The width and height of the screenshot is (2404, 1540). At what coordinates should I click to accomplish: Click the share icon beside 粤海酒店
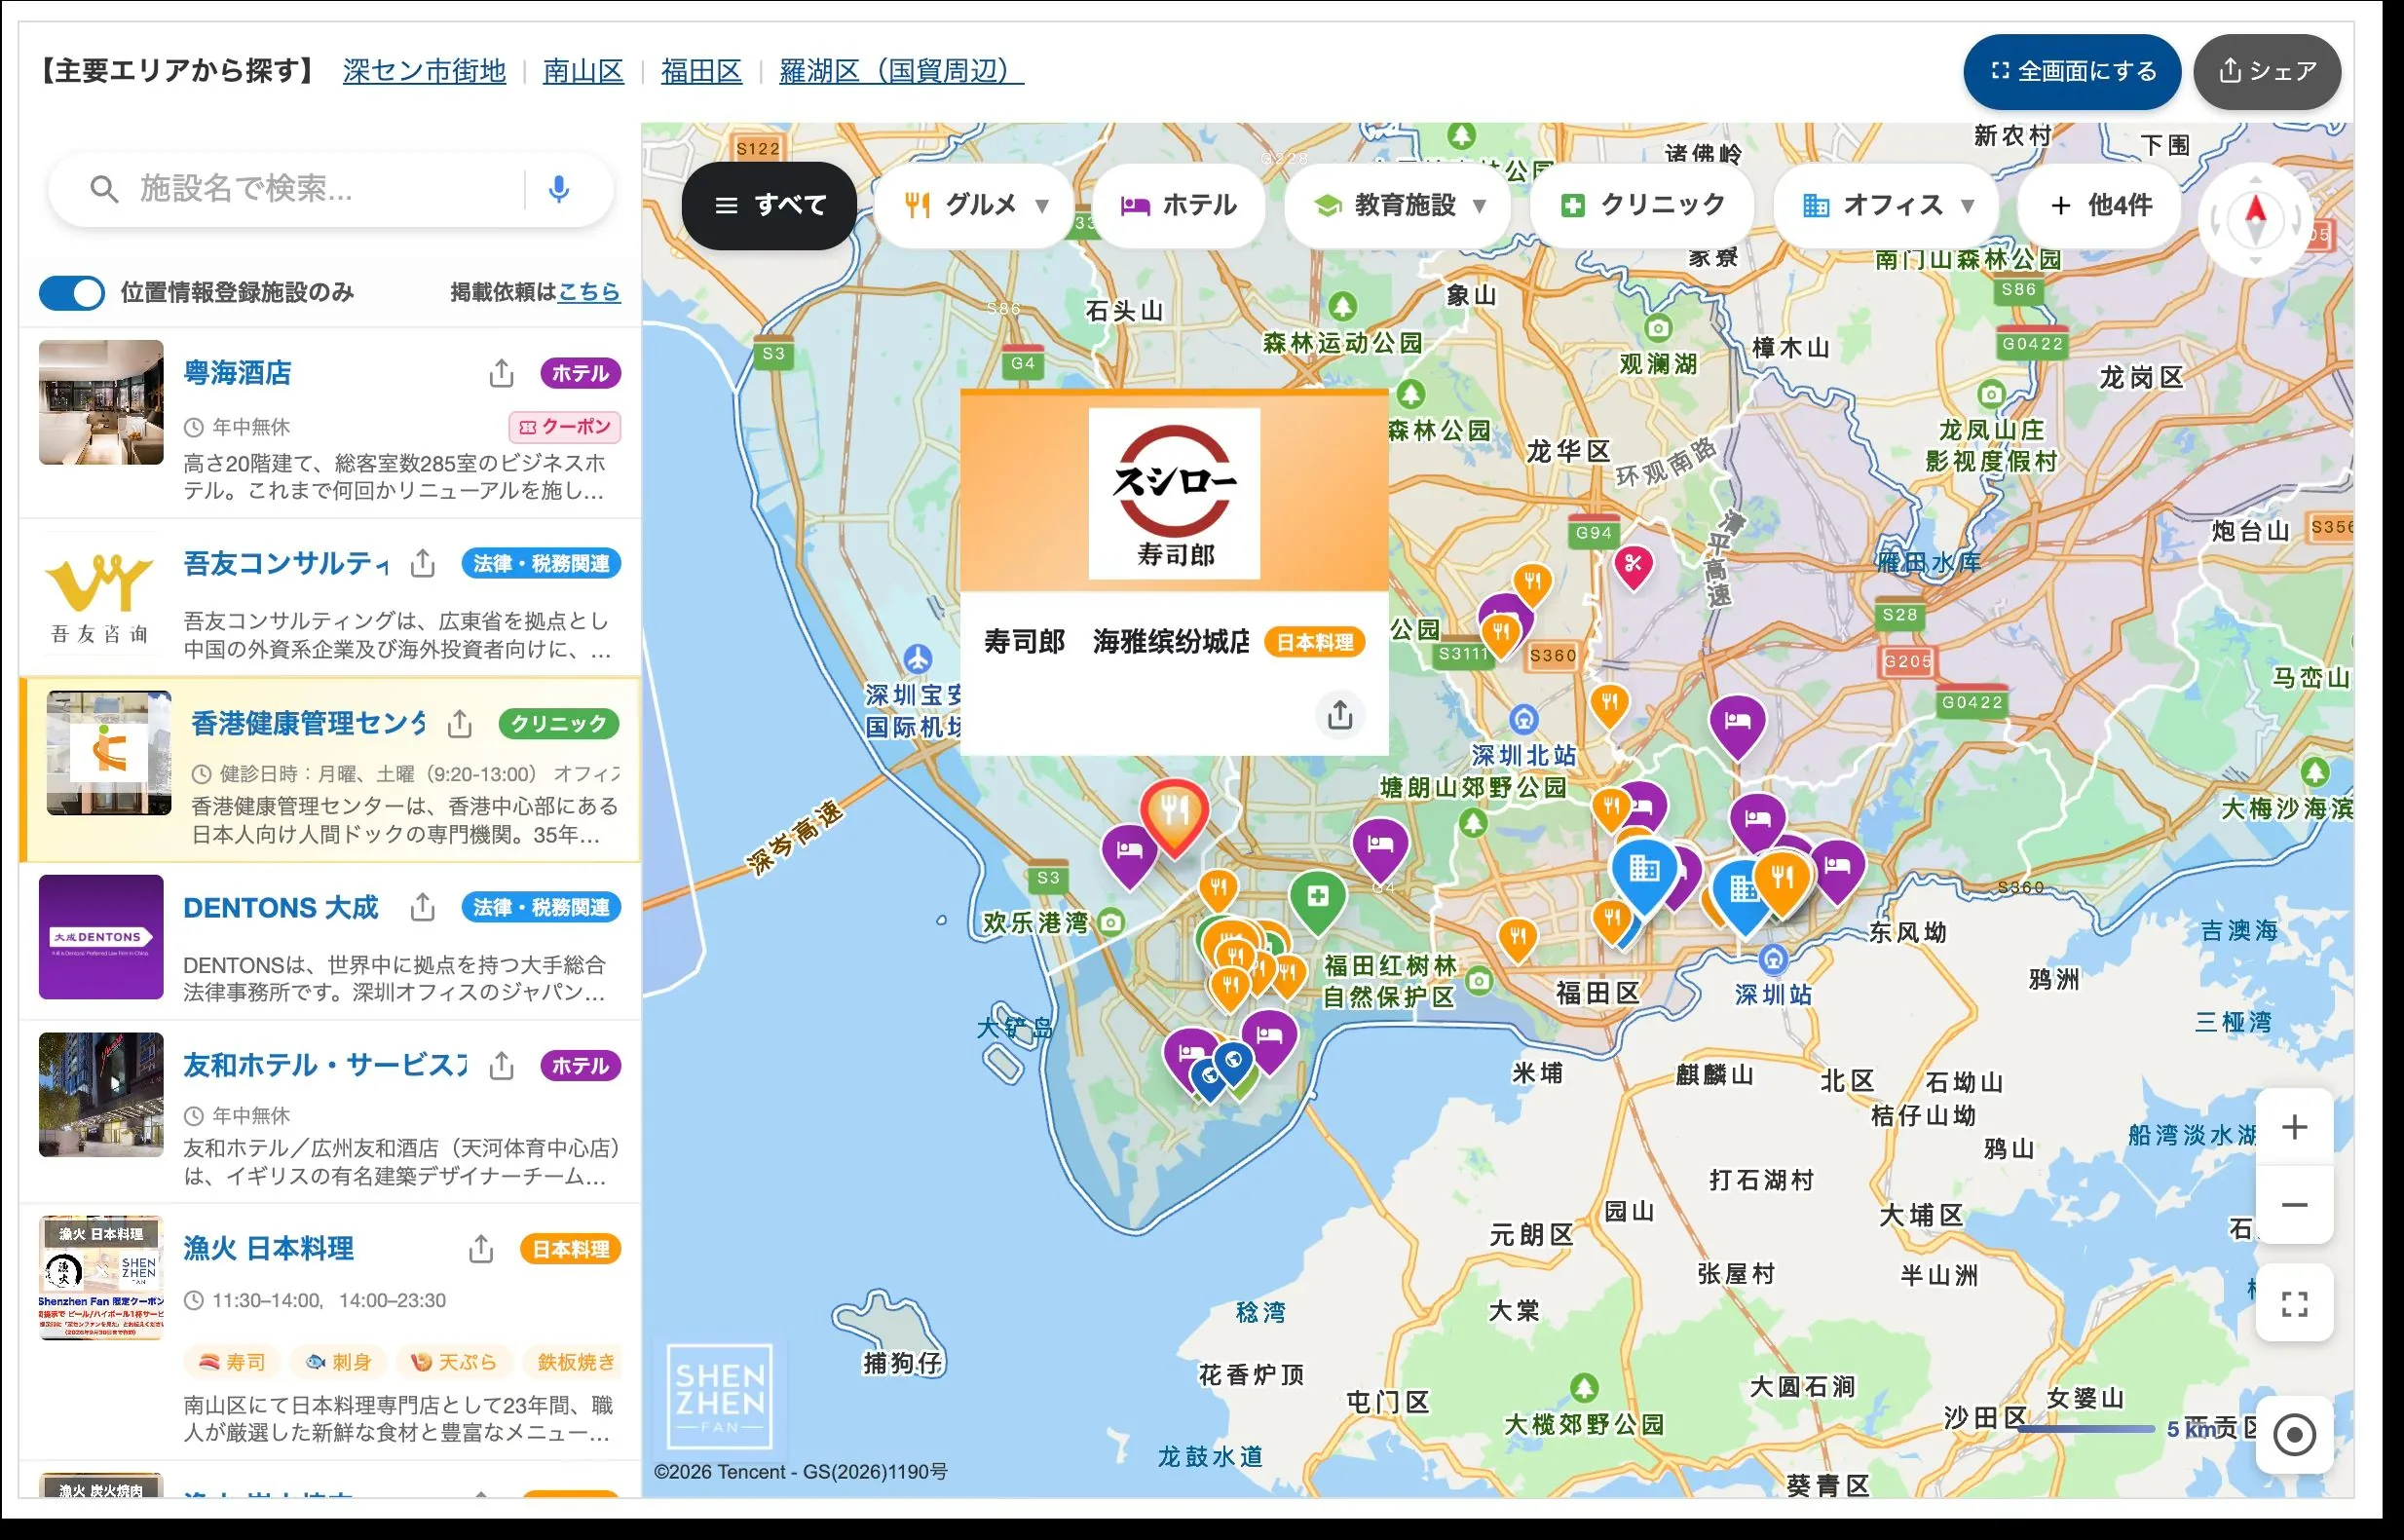502,374
